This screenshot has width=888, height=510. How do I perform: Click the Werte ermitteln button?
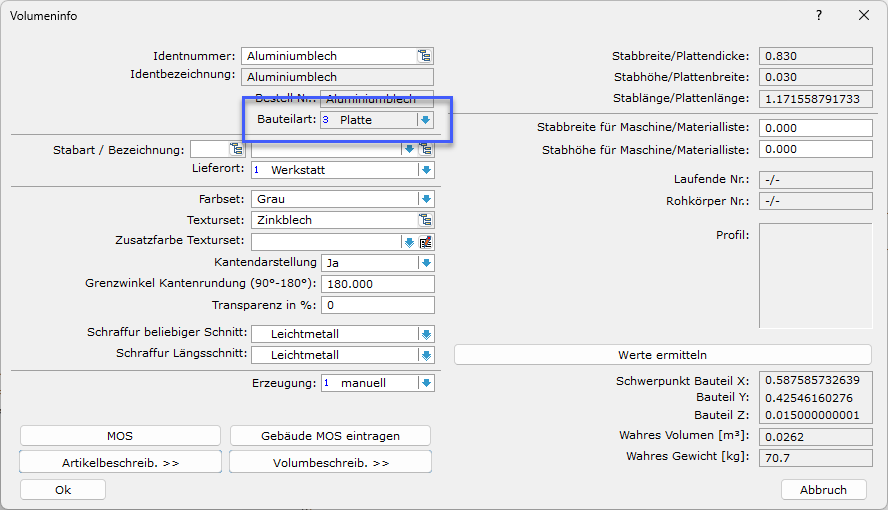(x=662, y=355)
